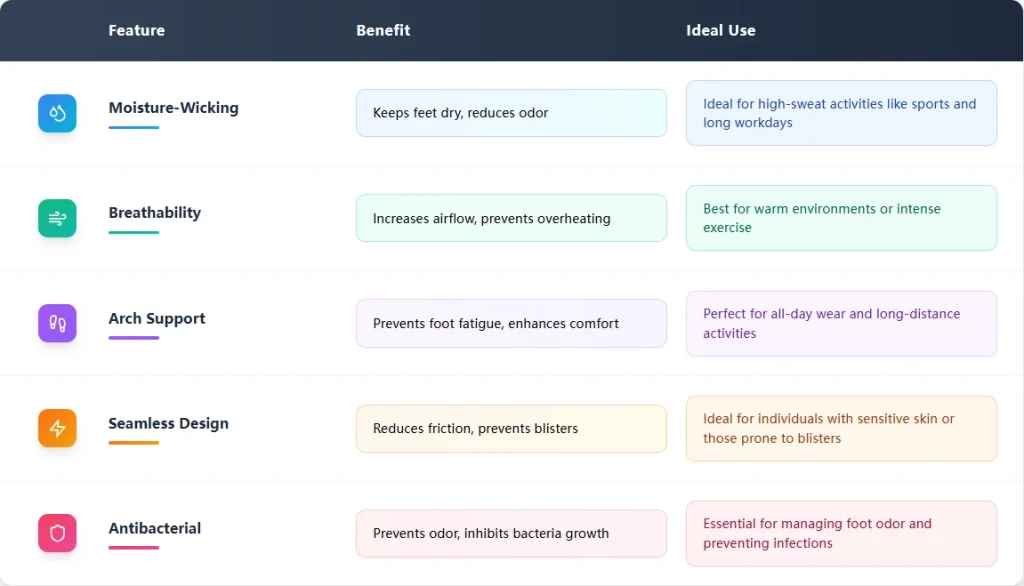Select the Ideal Use column header
This screenshot has height=586, width=1024.
(720, 30)
